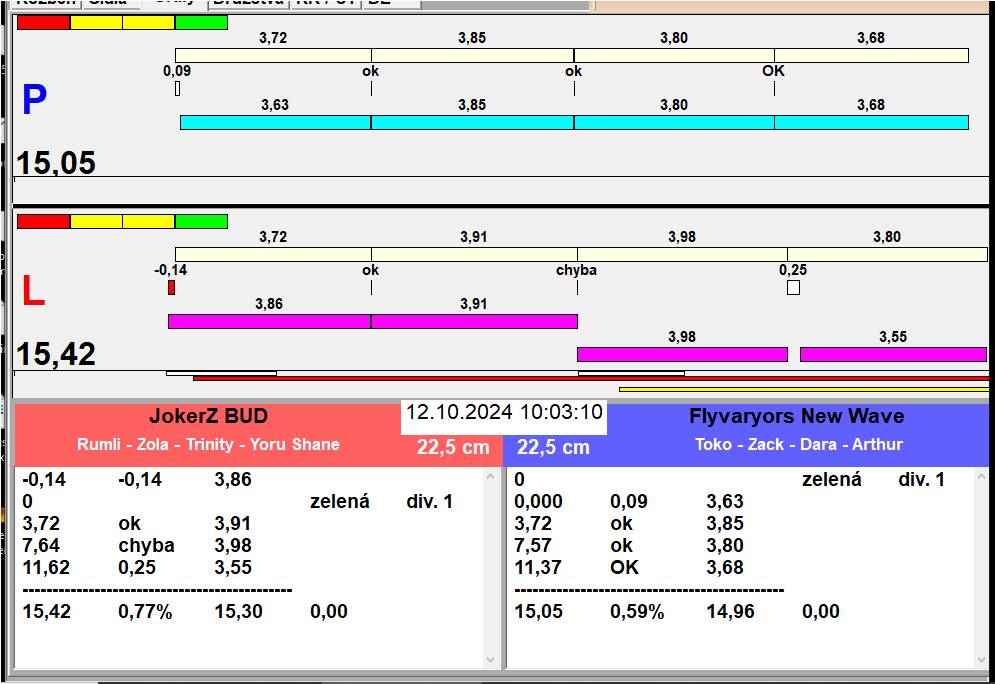
Task: Click the large 15,42 lane L total time
Action: tap(56, 354)
